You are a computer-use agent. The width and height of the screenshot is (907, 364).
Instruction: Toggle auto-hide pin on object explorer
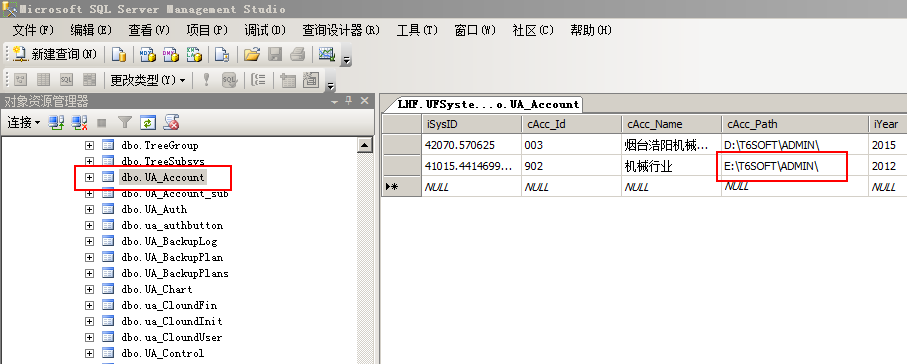(x=348, y=101)
